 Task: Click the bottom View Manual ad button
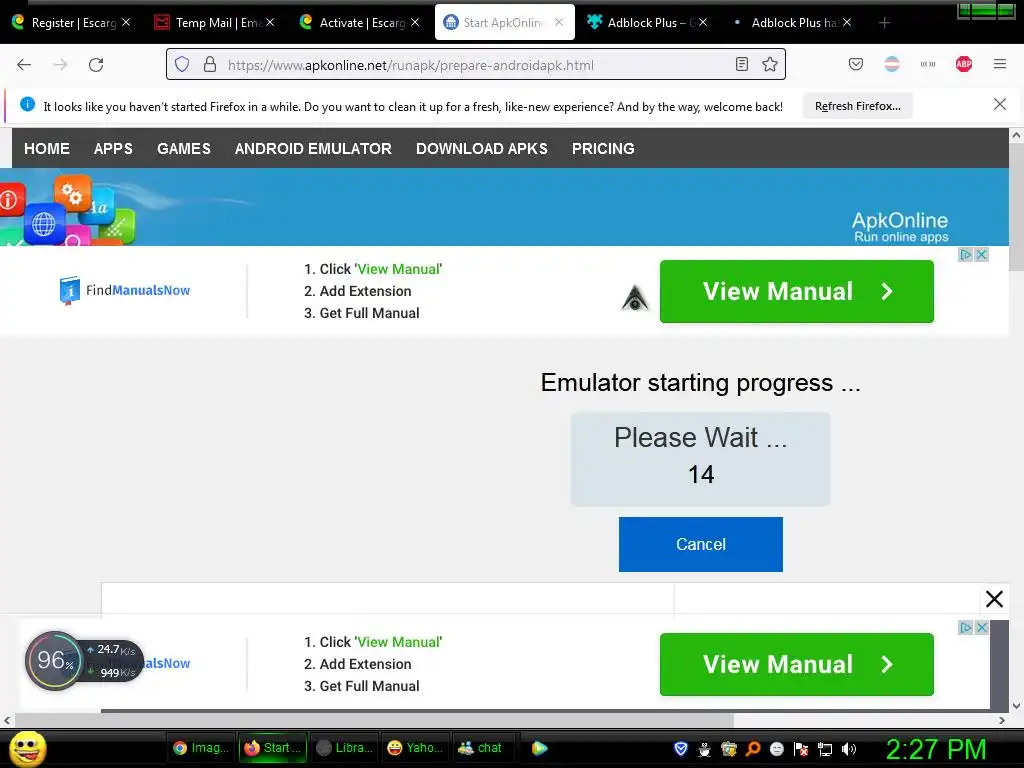797,664
